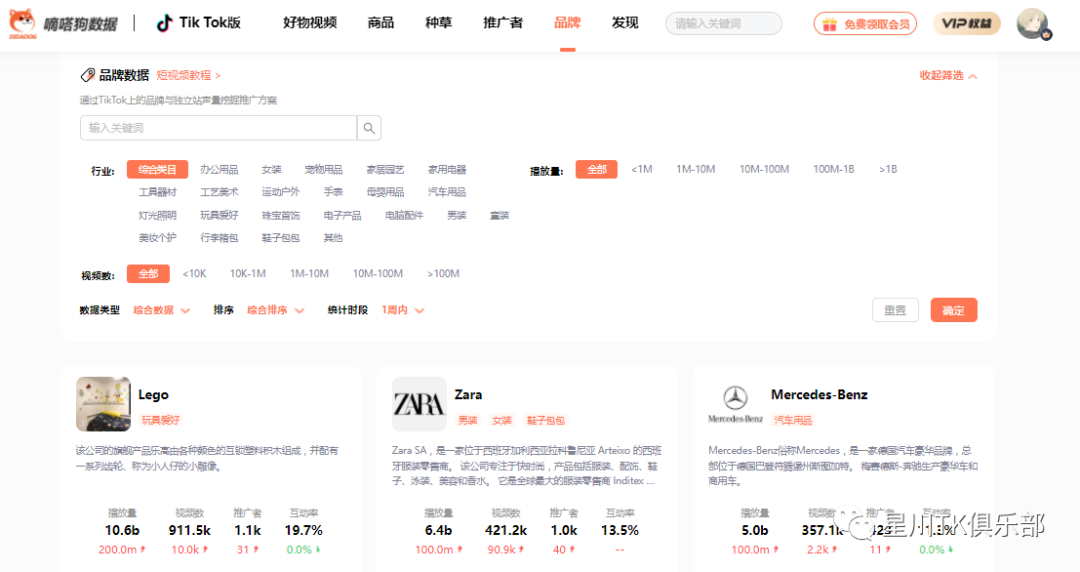Click Zara's 鞋子包包 category tag

(546, 420)
